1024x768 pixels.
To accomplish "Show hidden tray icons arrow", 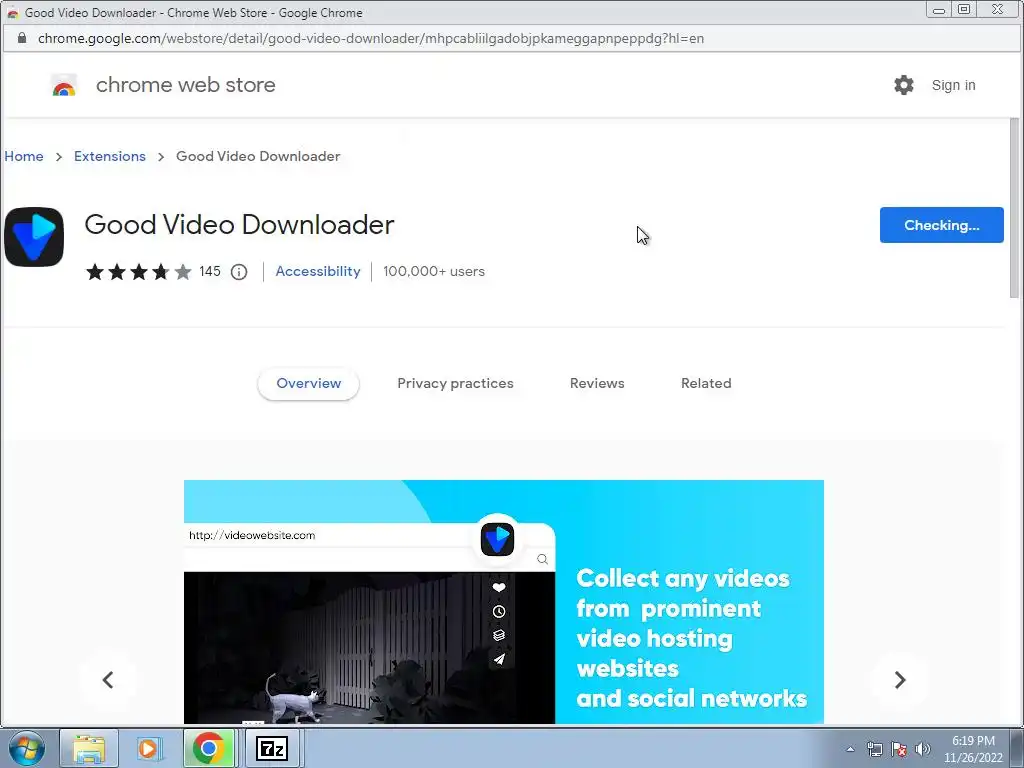I will click(850, 749).
